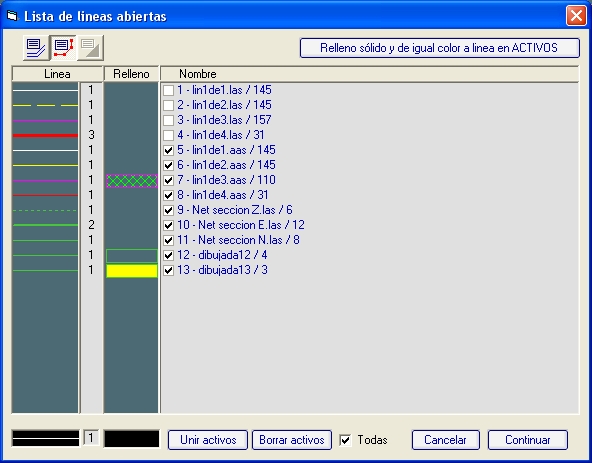Image resolution: width=592 pixels, height=463 pixels.
Task: Click the dashed yellow line sample of lin1de2.las
Action: pos(45,105)
